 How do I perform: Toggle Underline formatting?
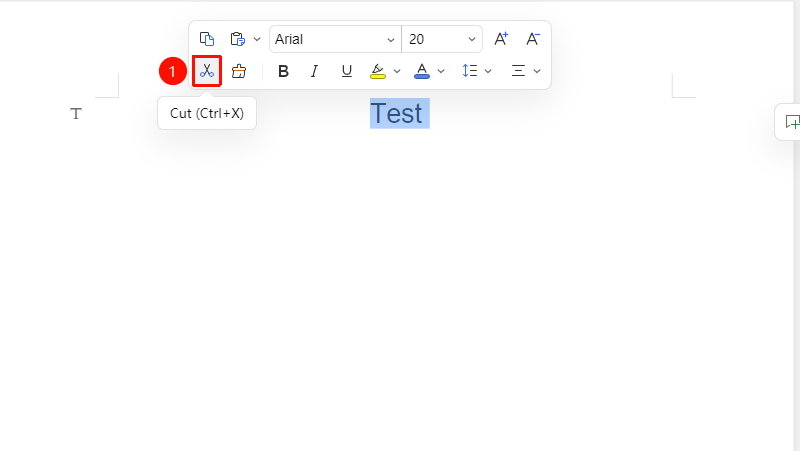[x=346, y=71]
